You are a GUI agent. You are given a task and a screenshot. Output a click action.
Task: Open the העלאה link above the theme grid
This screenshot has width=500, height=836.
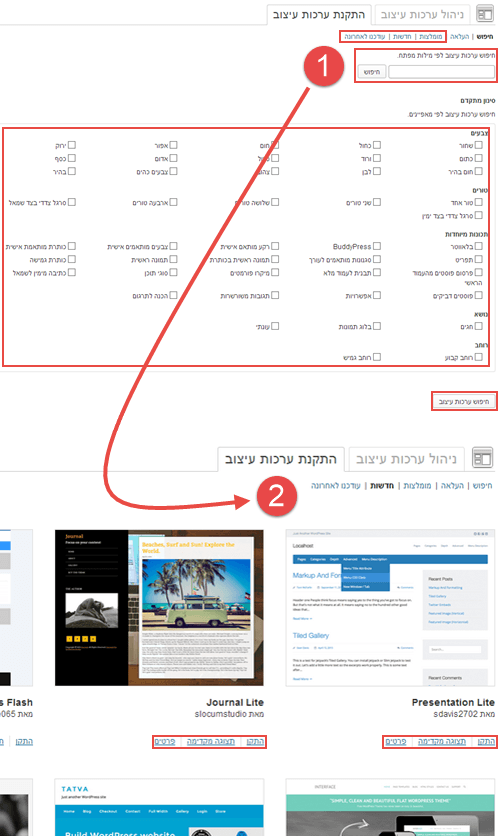coord(452,485)
